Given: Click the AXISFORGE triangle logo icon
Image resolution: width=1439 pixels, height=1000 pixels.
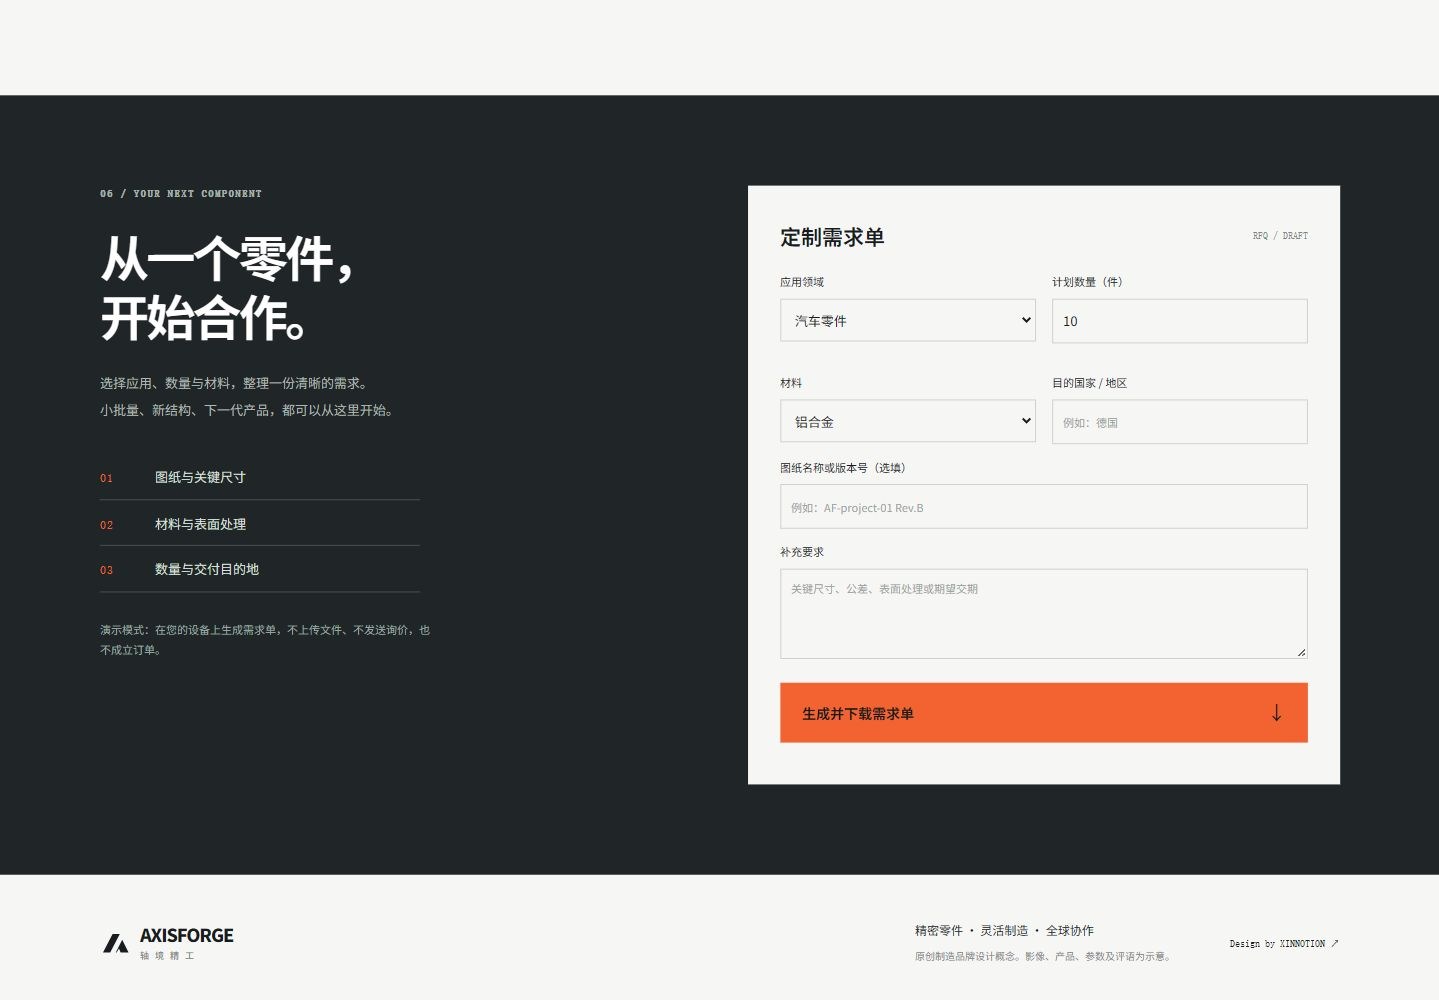Looking at the screenshot, I should [116, 943].
